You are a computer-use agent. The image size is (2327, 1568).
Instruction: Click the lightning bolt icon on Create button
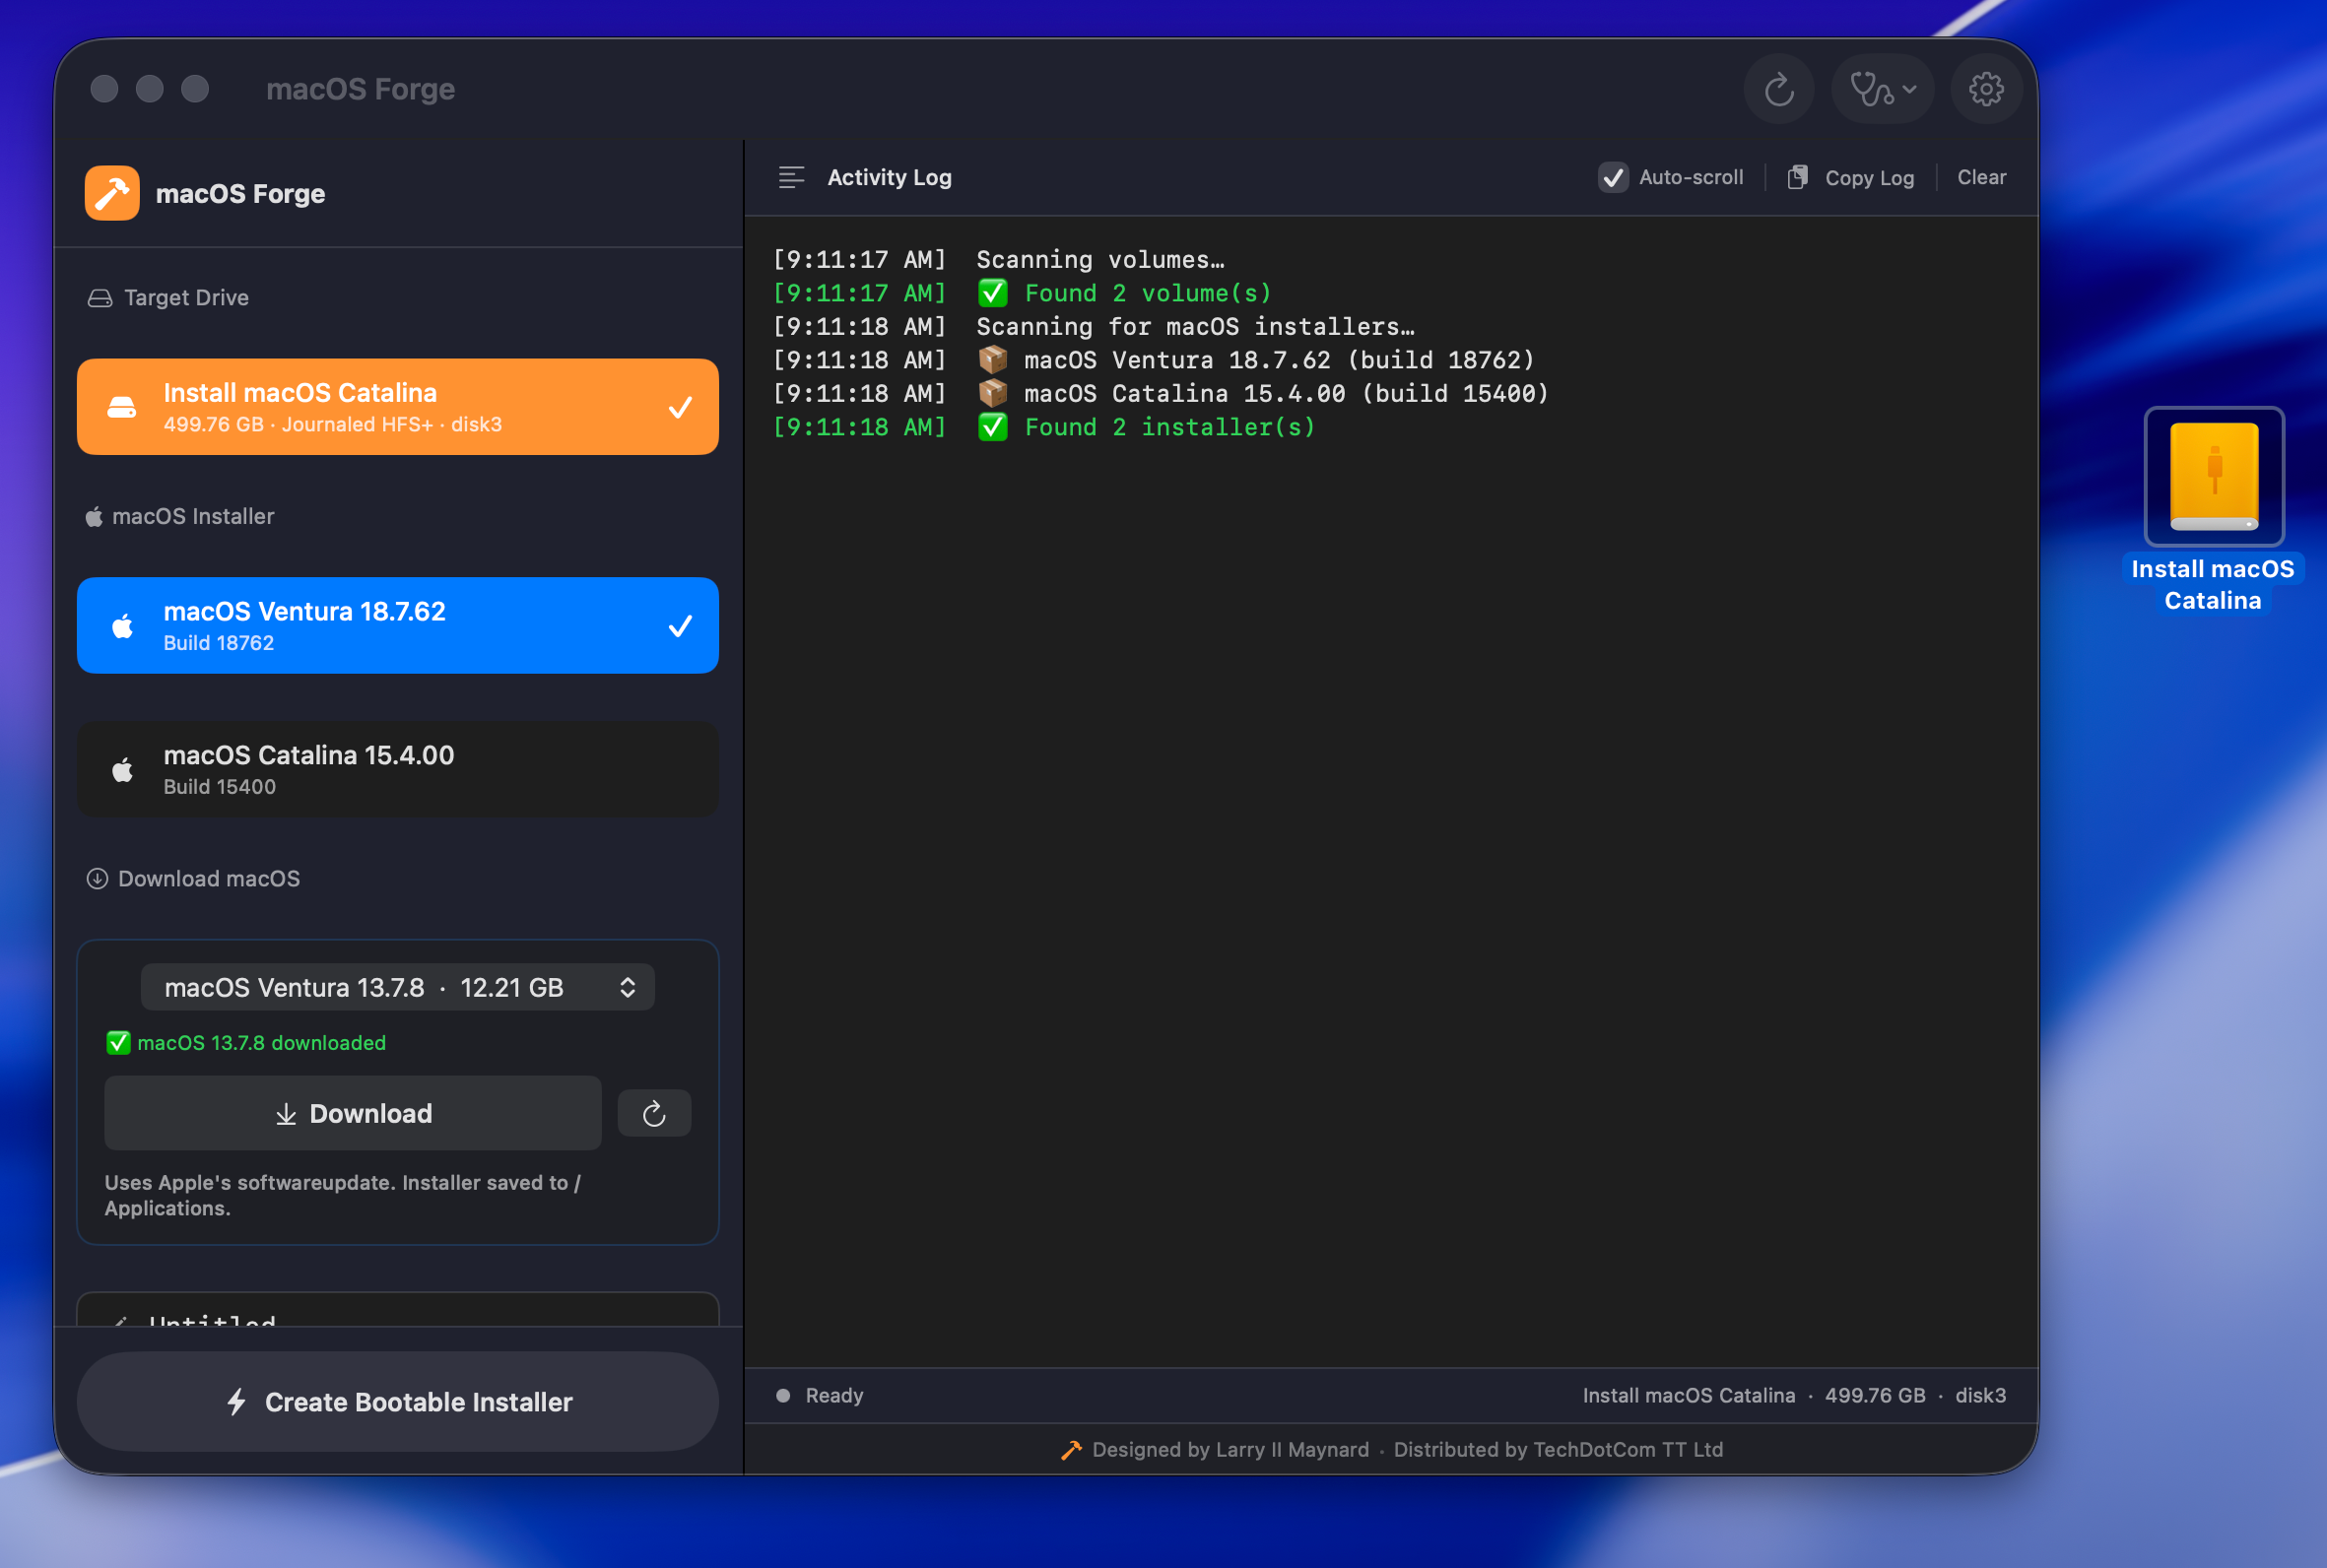(236, 1402)
